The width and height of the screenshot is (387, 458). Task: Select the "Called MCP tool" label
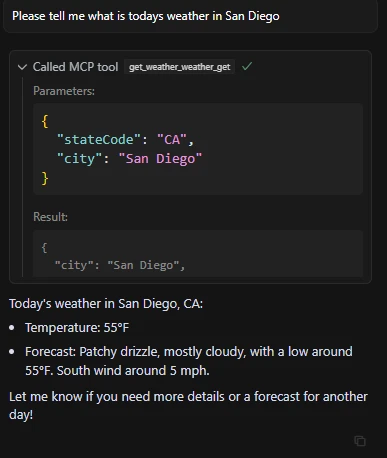[x=75, y=67]
